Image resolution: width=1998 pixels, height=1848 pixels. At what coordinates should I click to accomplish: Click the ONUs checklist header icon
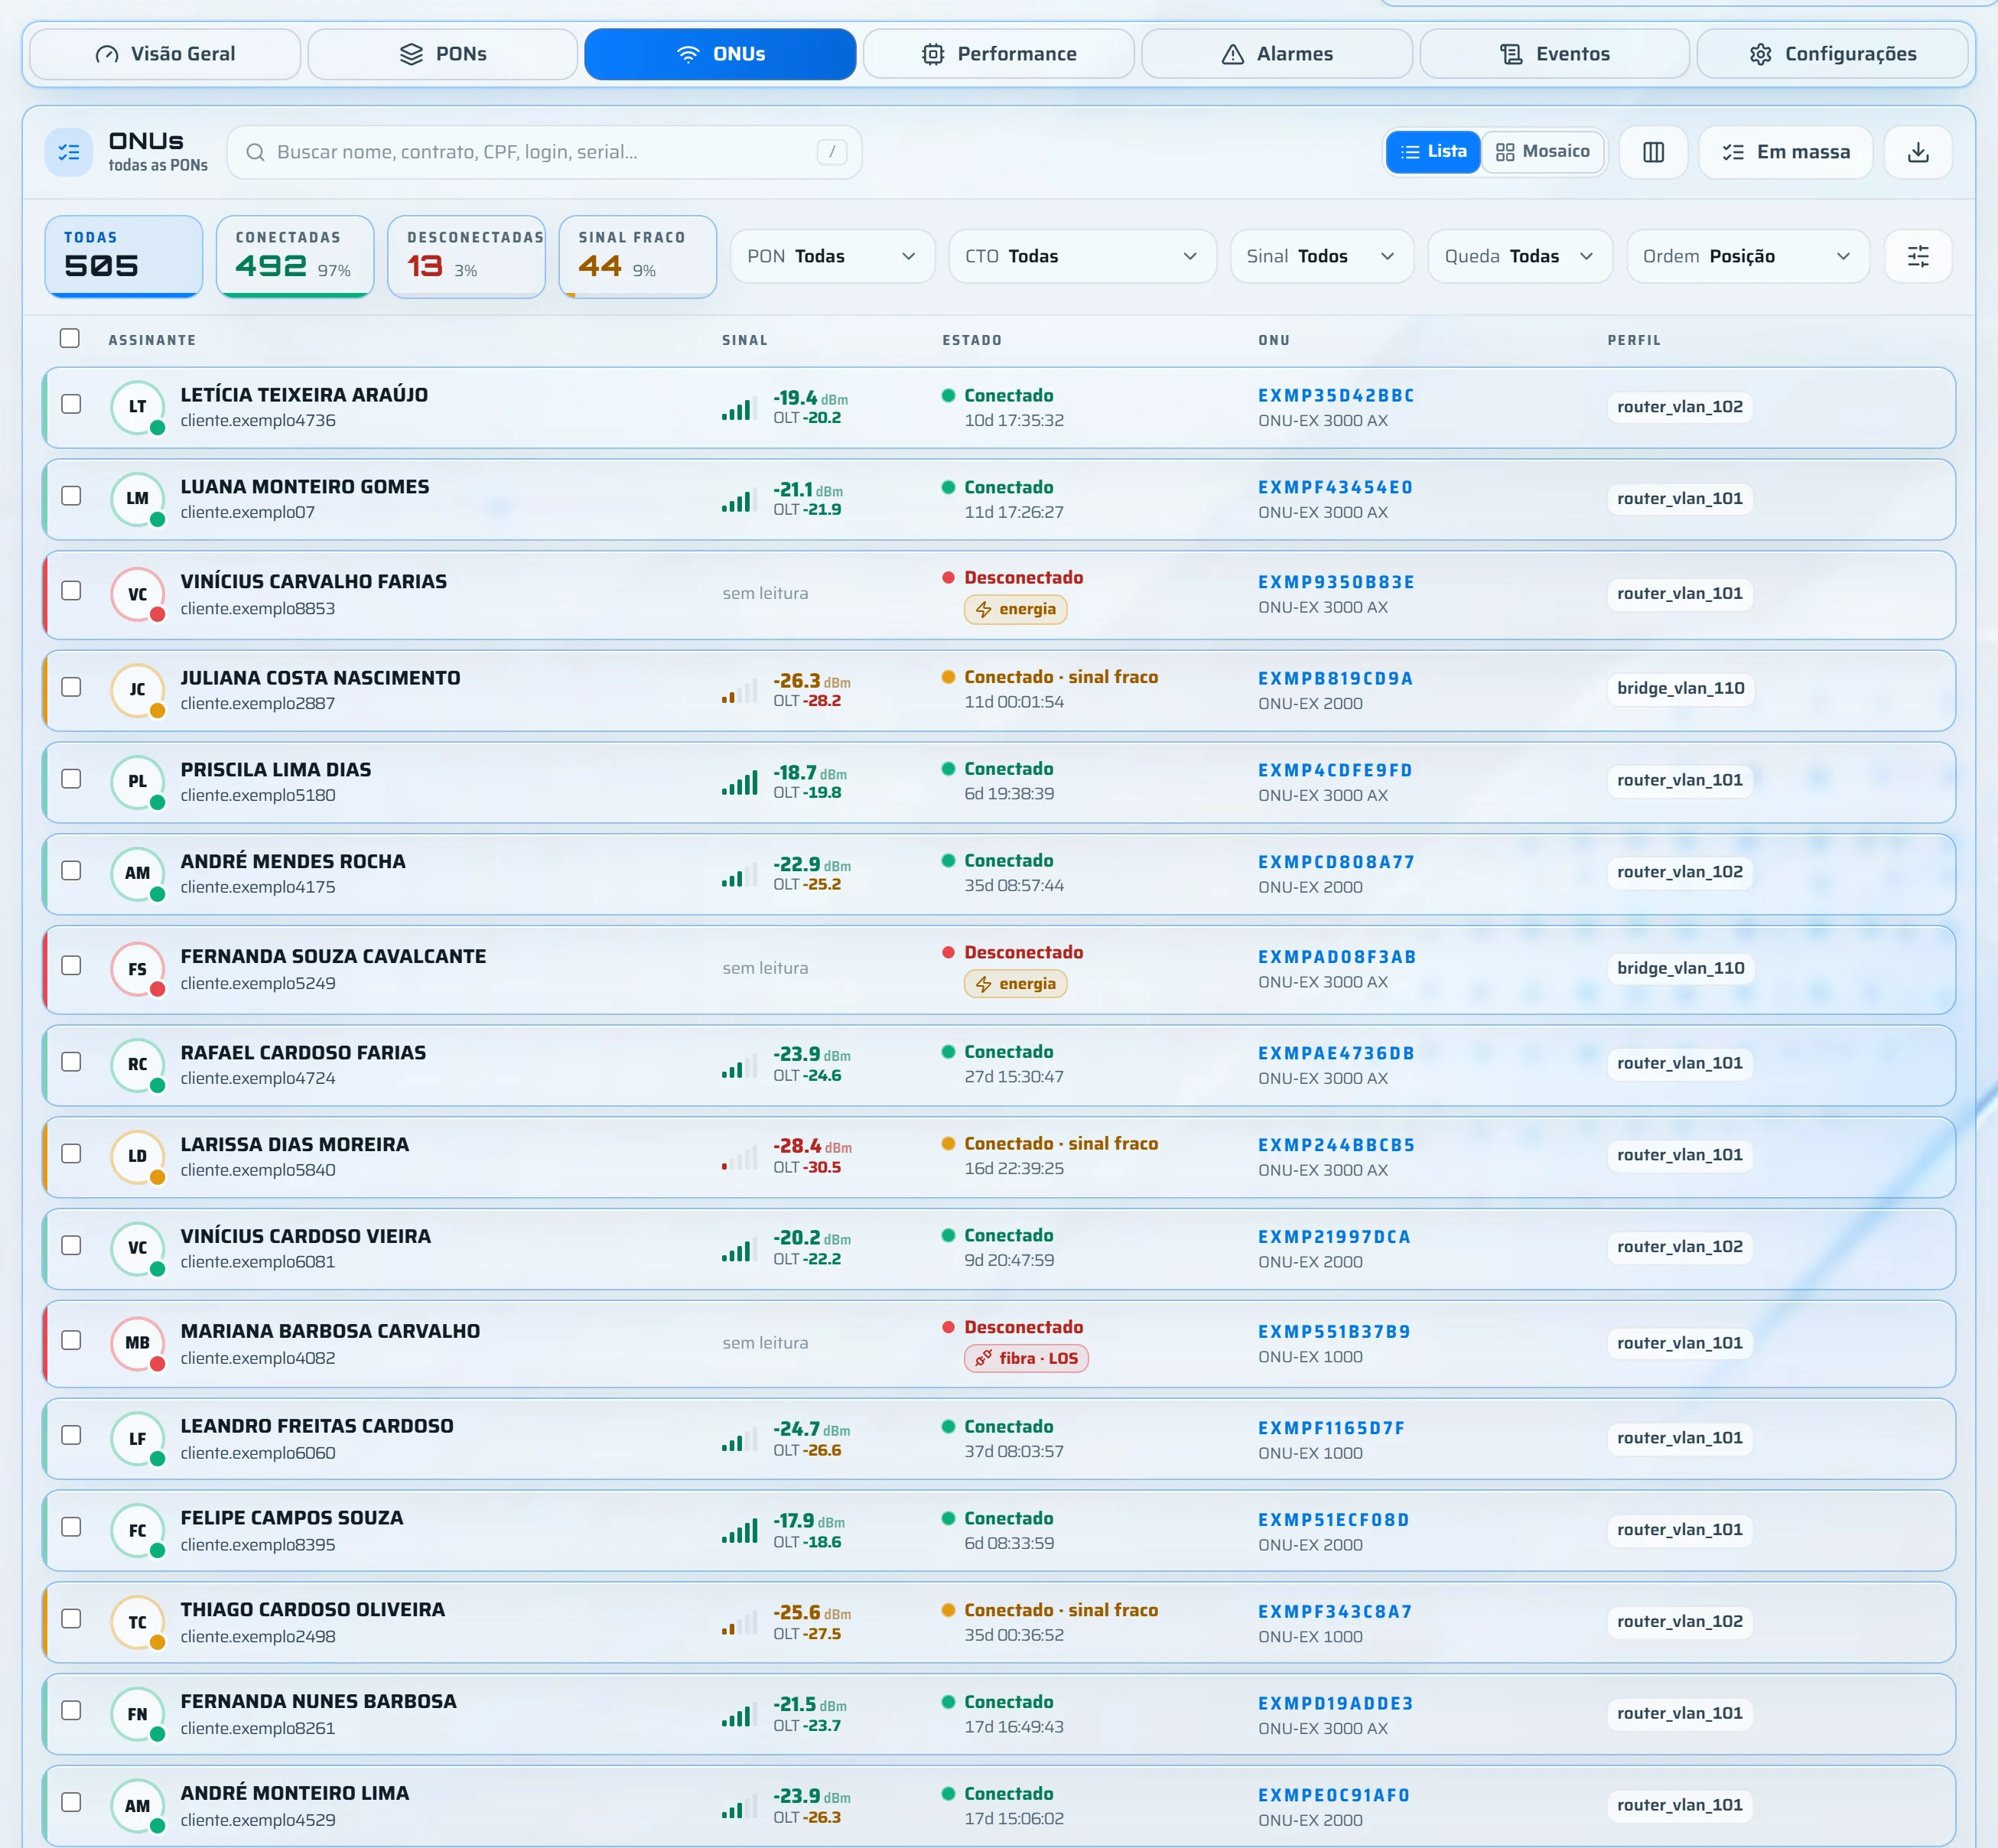(69, 152)
